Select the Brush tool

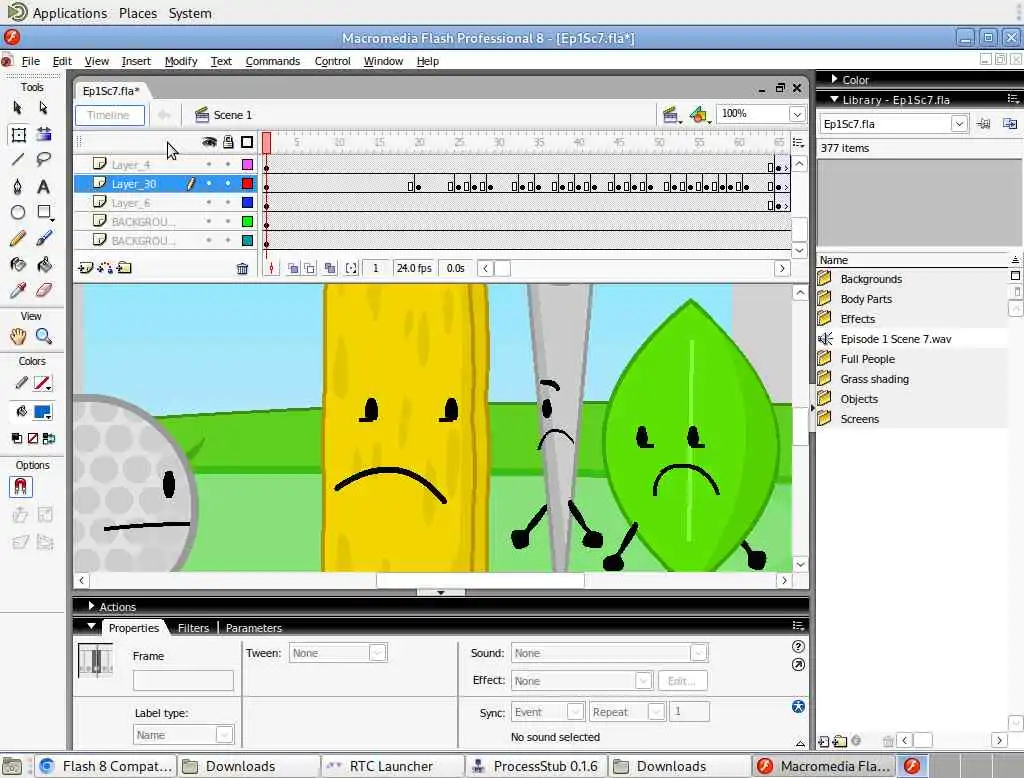[44, 238]
